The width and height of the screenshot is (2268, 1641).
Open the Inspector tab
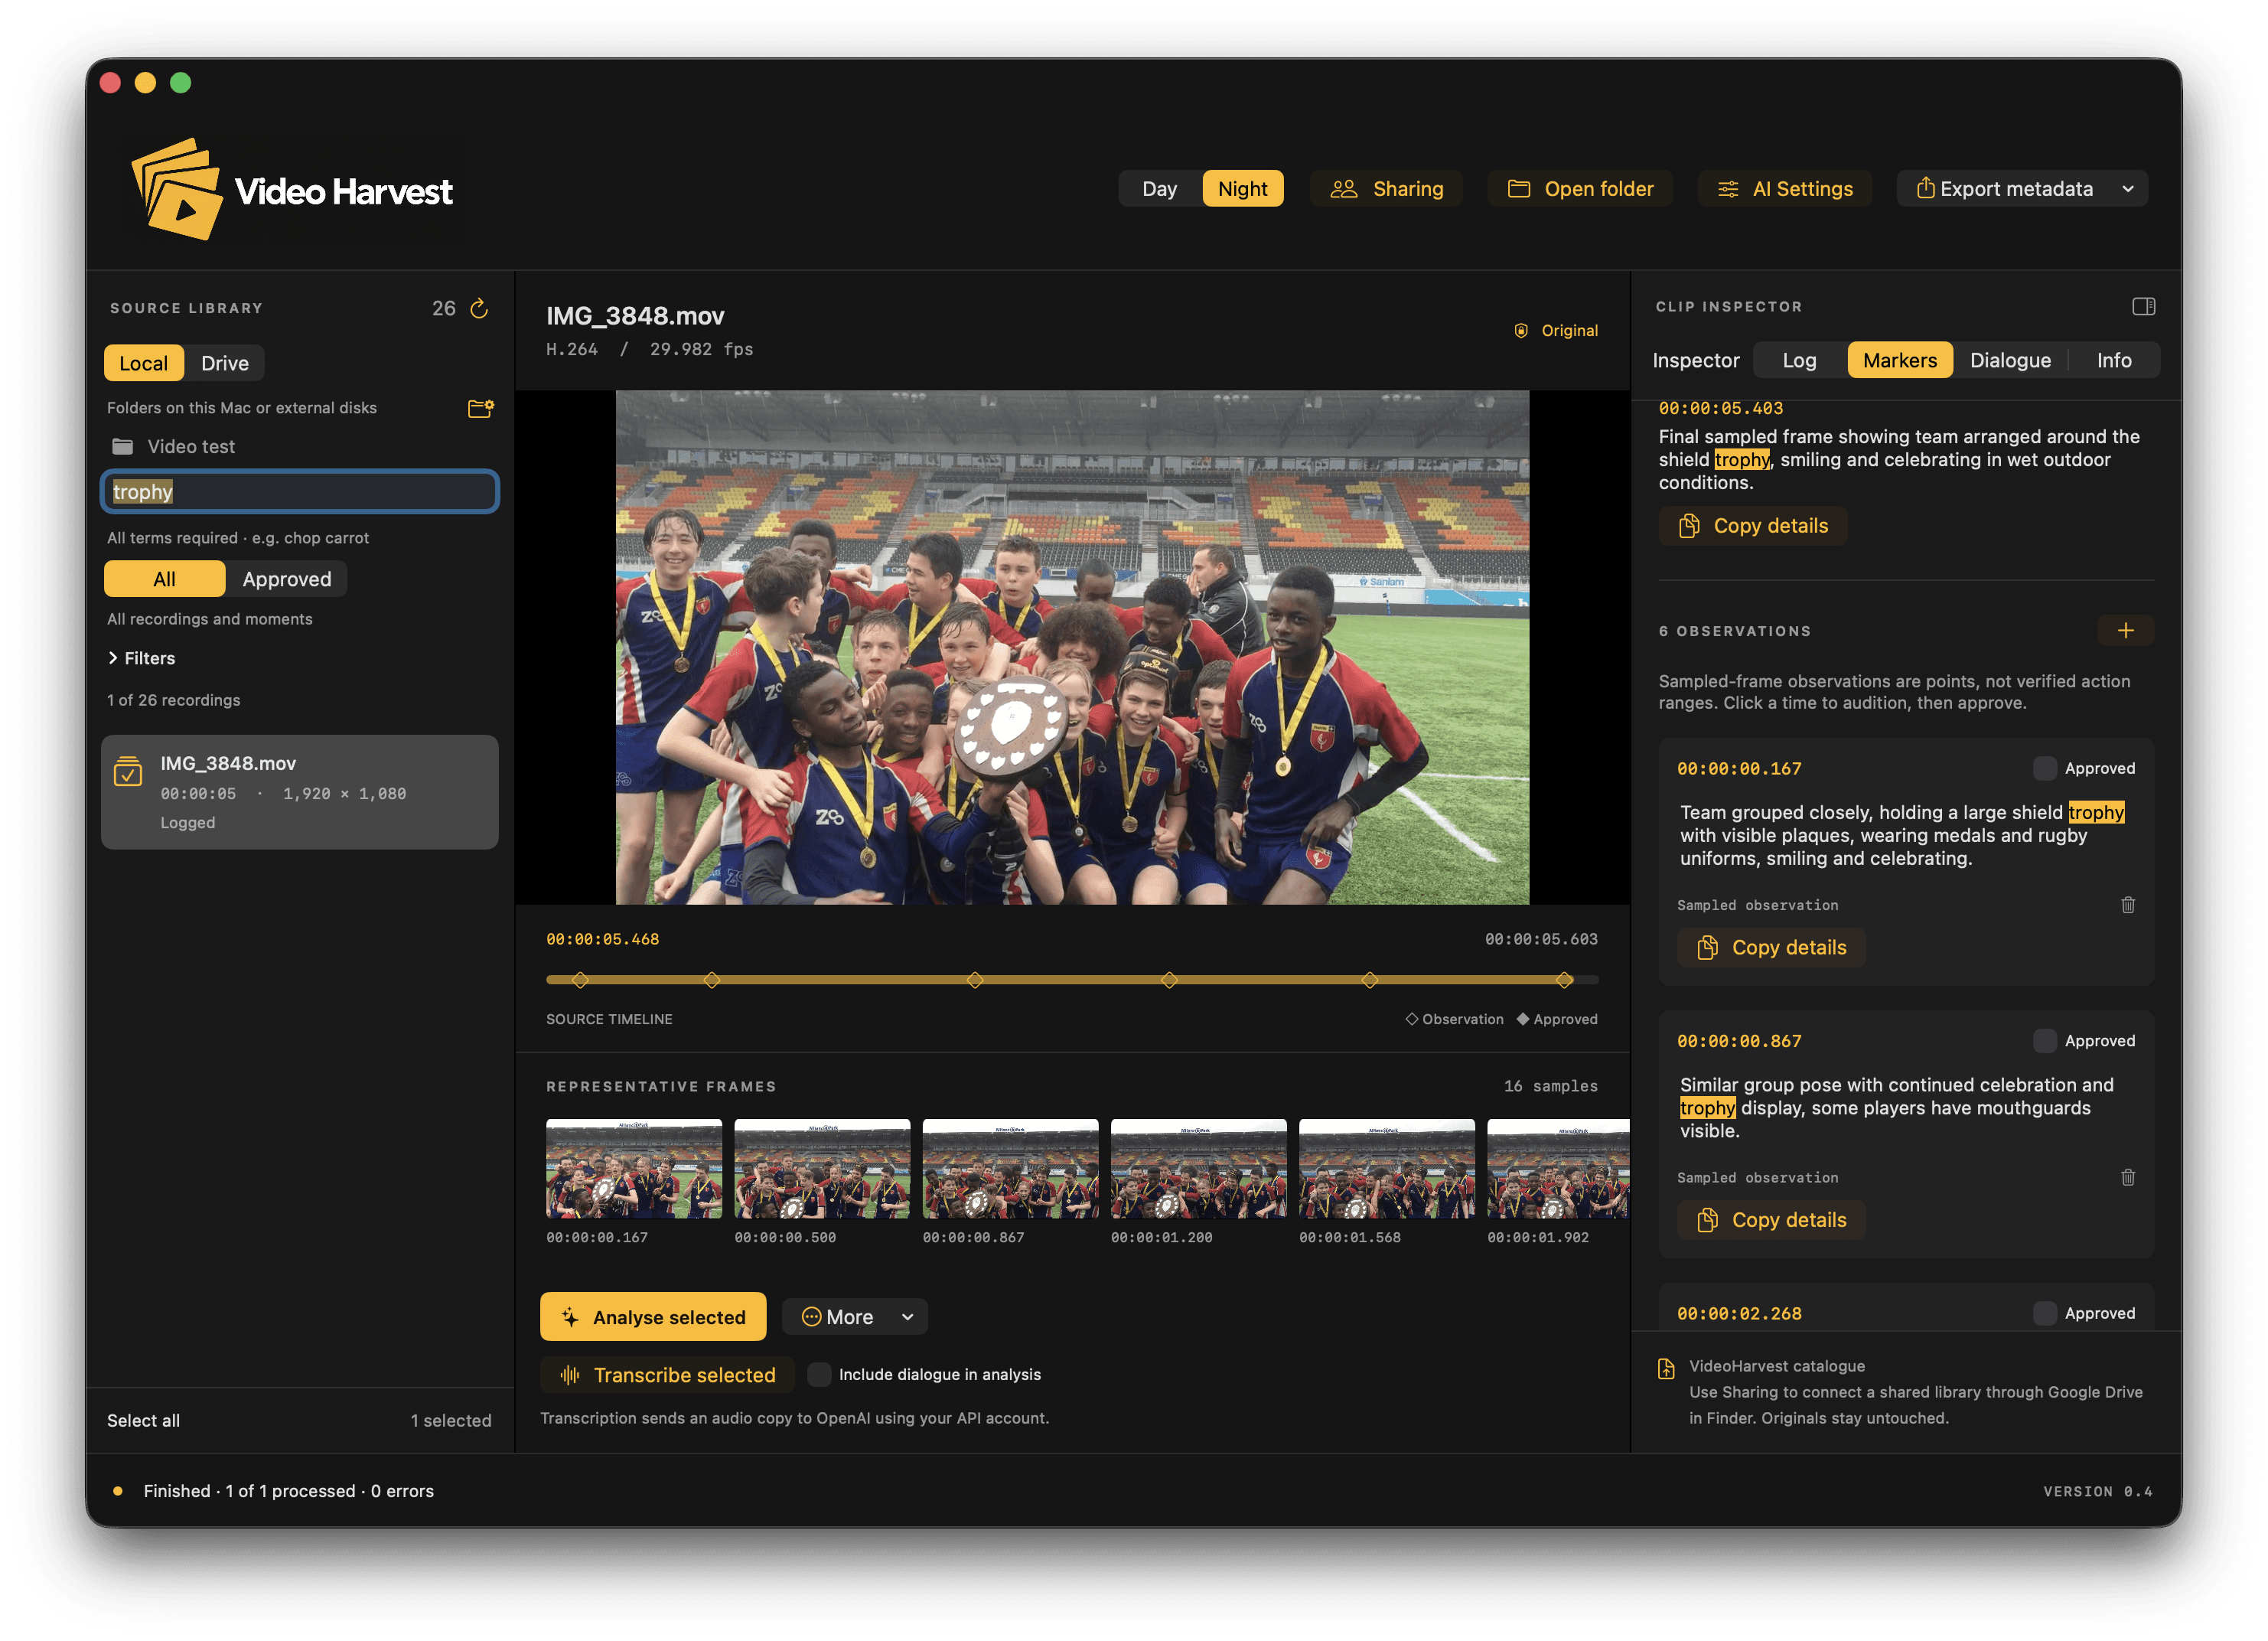(1695, 360)
